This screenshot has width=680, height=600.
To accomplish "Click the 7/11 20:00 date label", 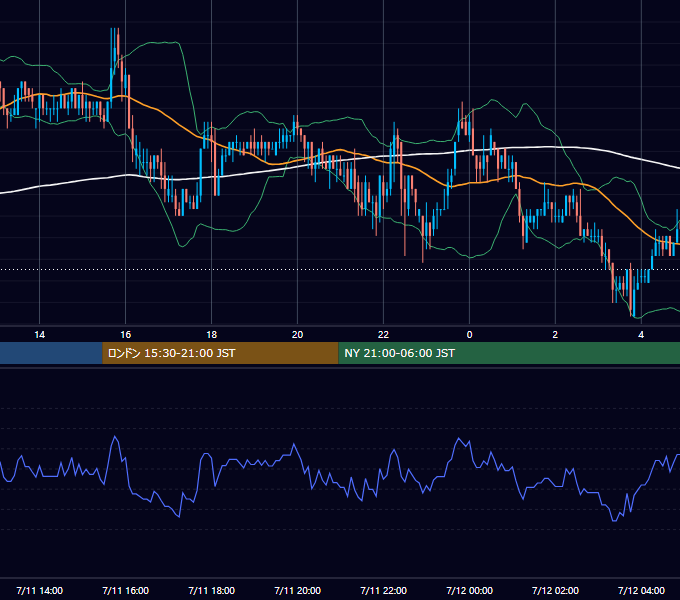I will click(x=298, y=590).
